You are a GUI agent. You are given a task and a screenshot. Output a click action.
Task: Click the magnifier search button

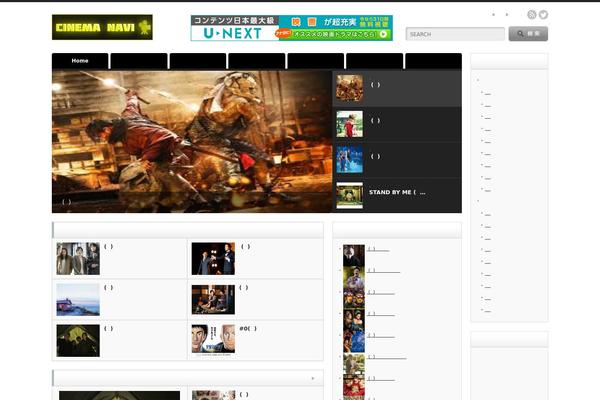click(528, 34)
